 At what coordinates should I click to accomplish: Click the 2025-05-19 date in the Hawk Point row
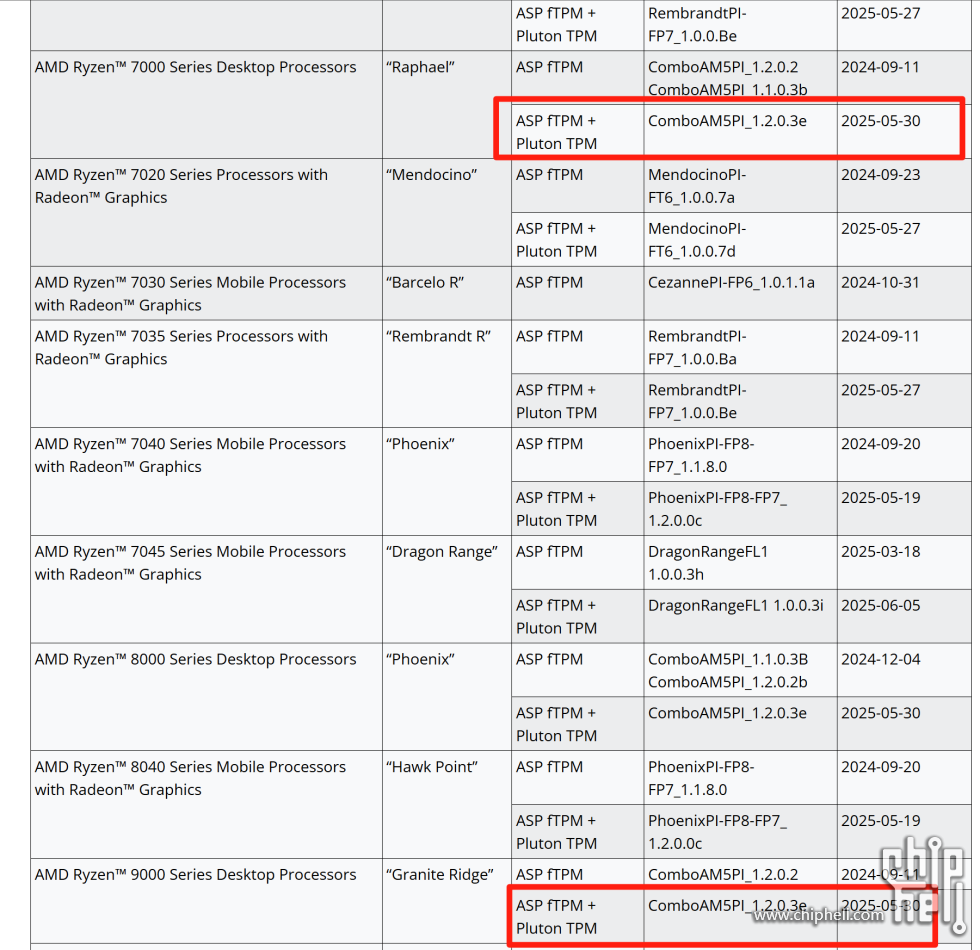point(904,831)
